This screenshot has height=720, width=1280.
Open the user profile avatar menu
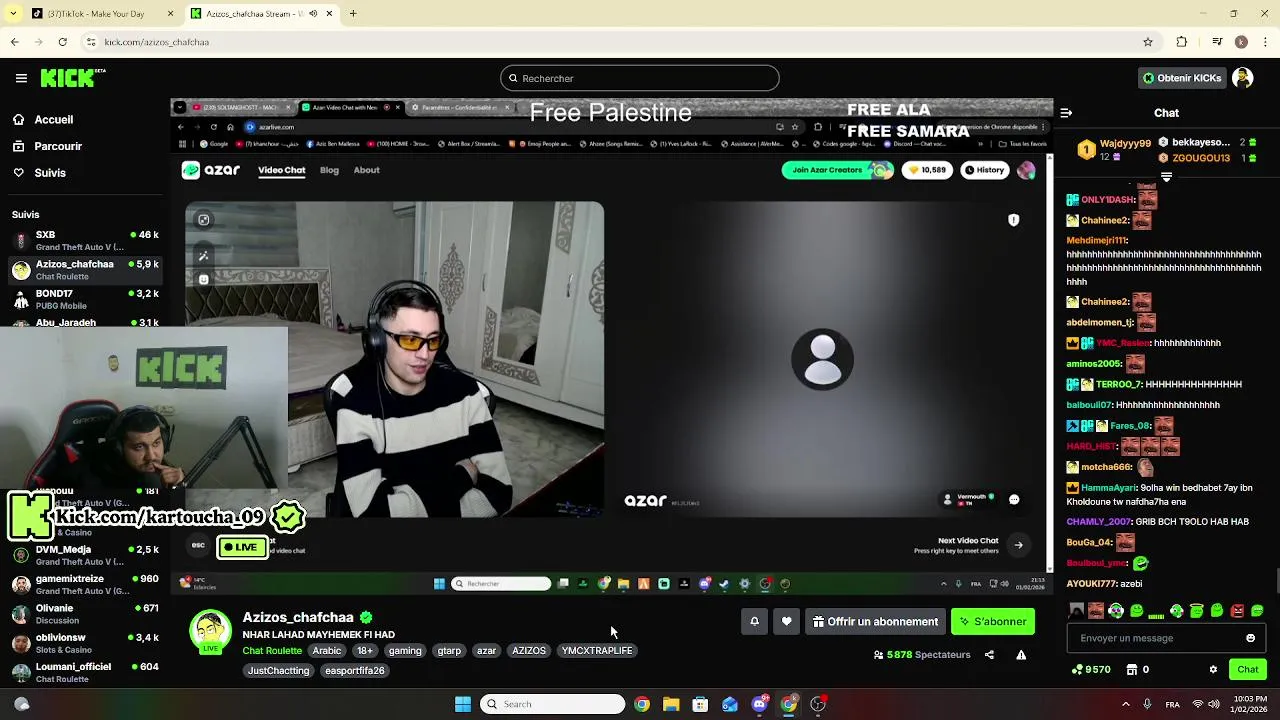[x=1243, y=78]
